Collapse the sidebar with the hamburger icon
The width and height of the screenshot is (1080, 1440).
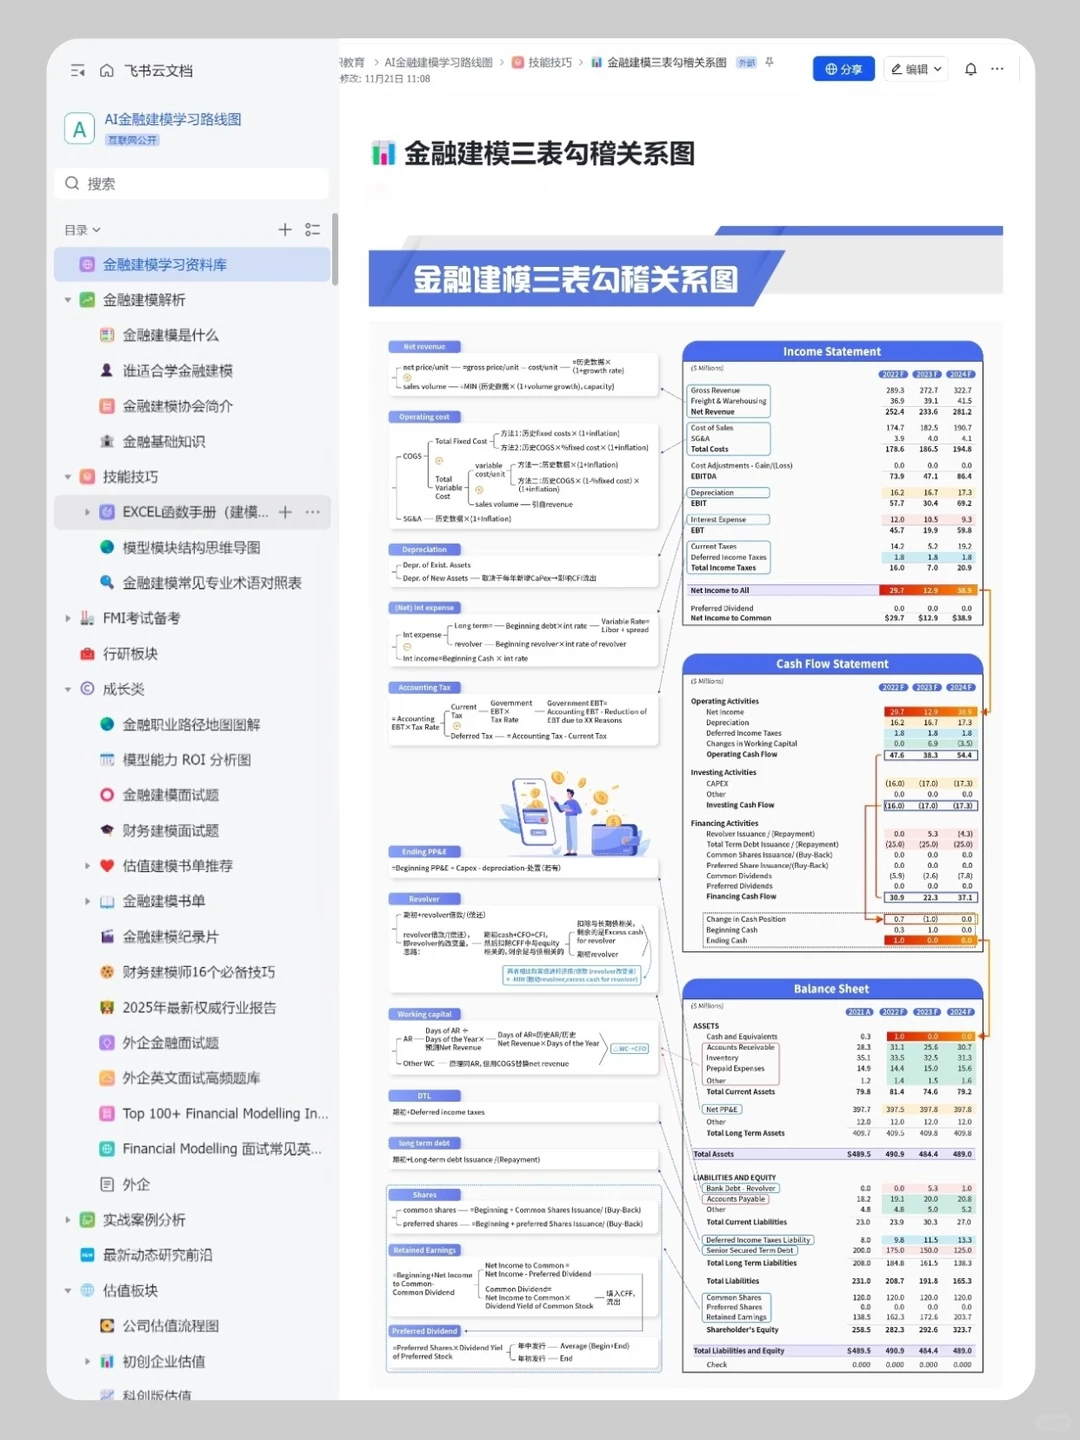[77, 70]
